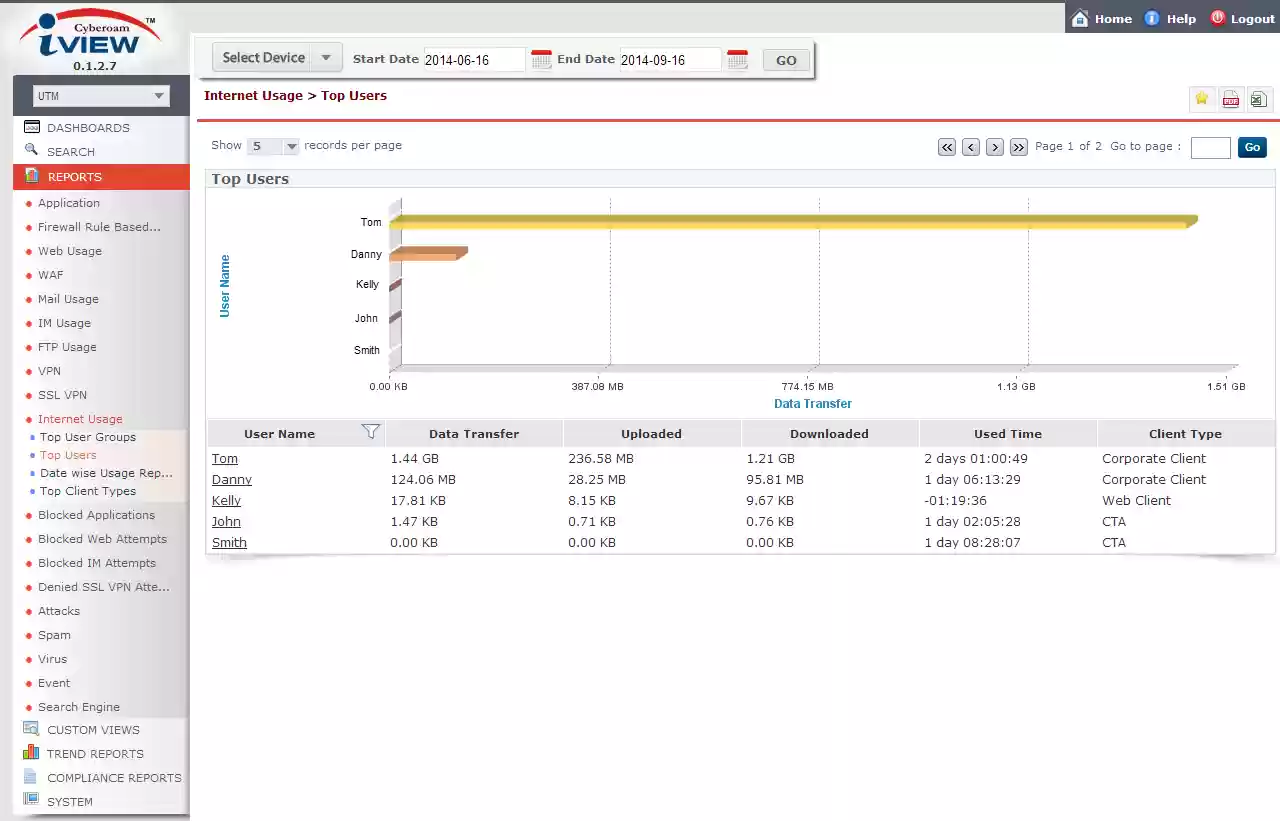
Task: Click the Go to page input field
Action: [x=1210, y=147]
